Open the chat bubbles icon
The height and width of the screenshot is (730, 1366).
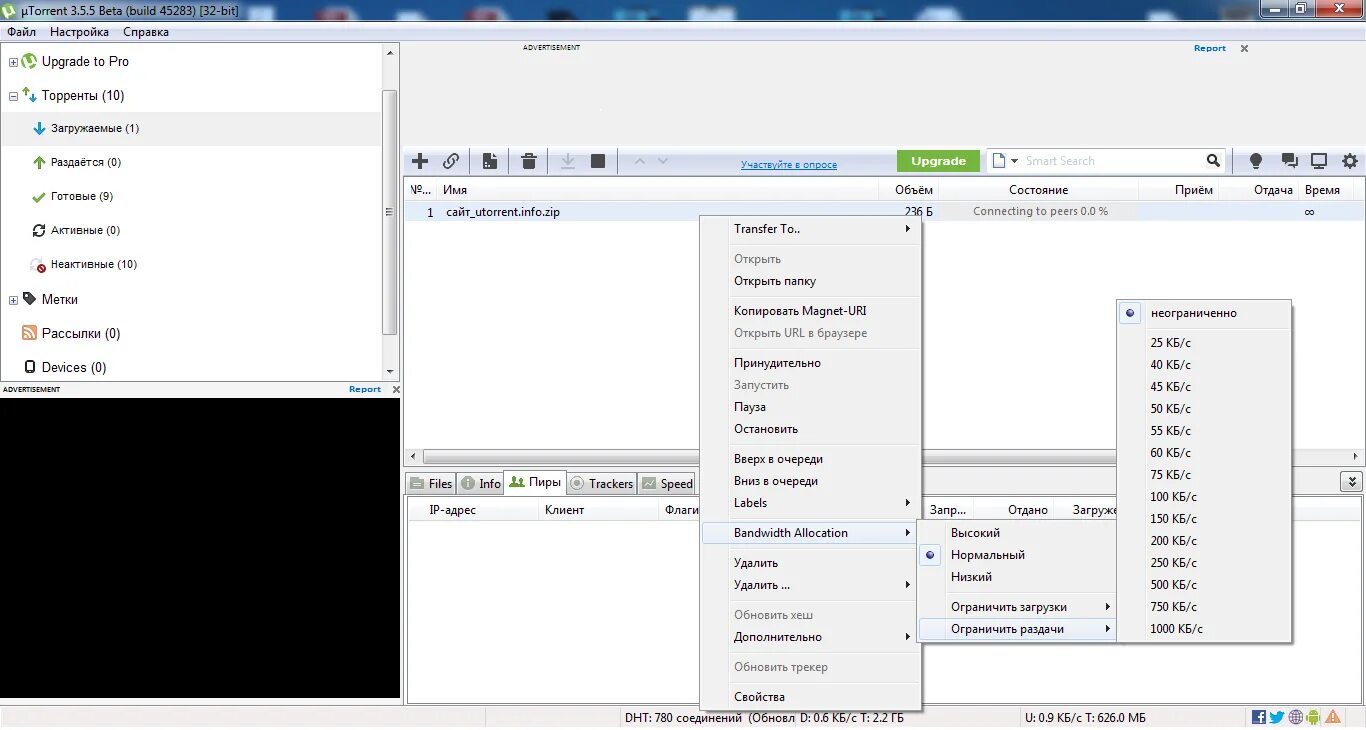pos(1289,161)
